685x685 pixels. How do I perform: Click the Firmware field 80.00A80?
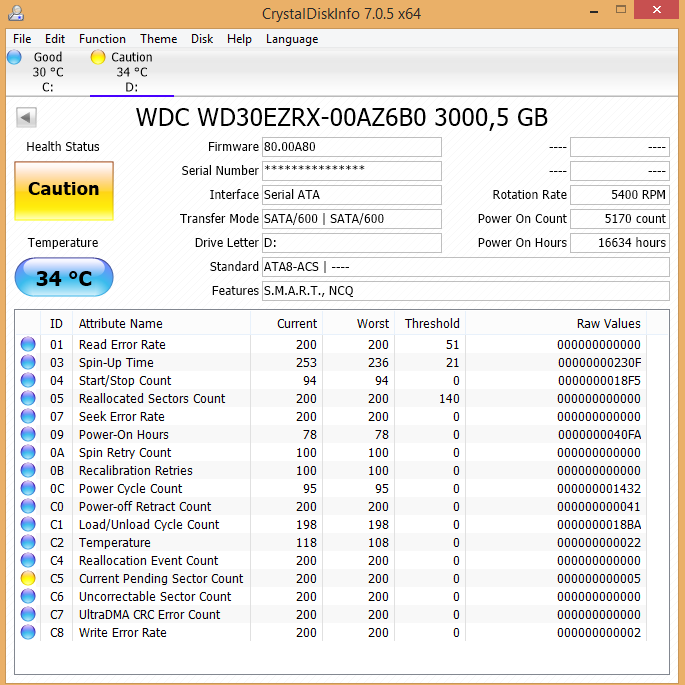click(x=352, y=147)
